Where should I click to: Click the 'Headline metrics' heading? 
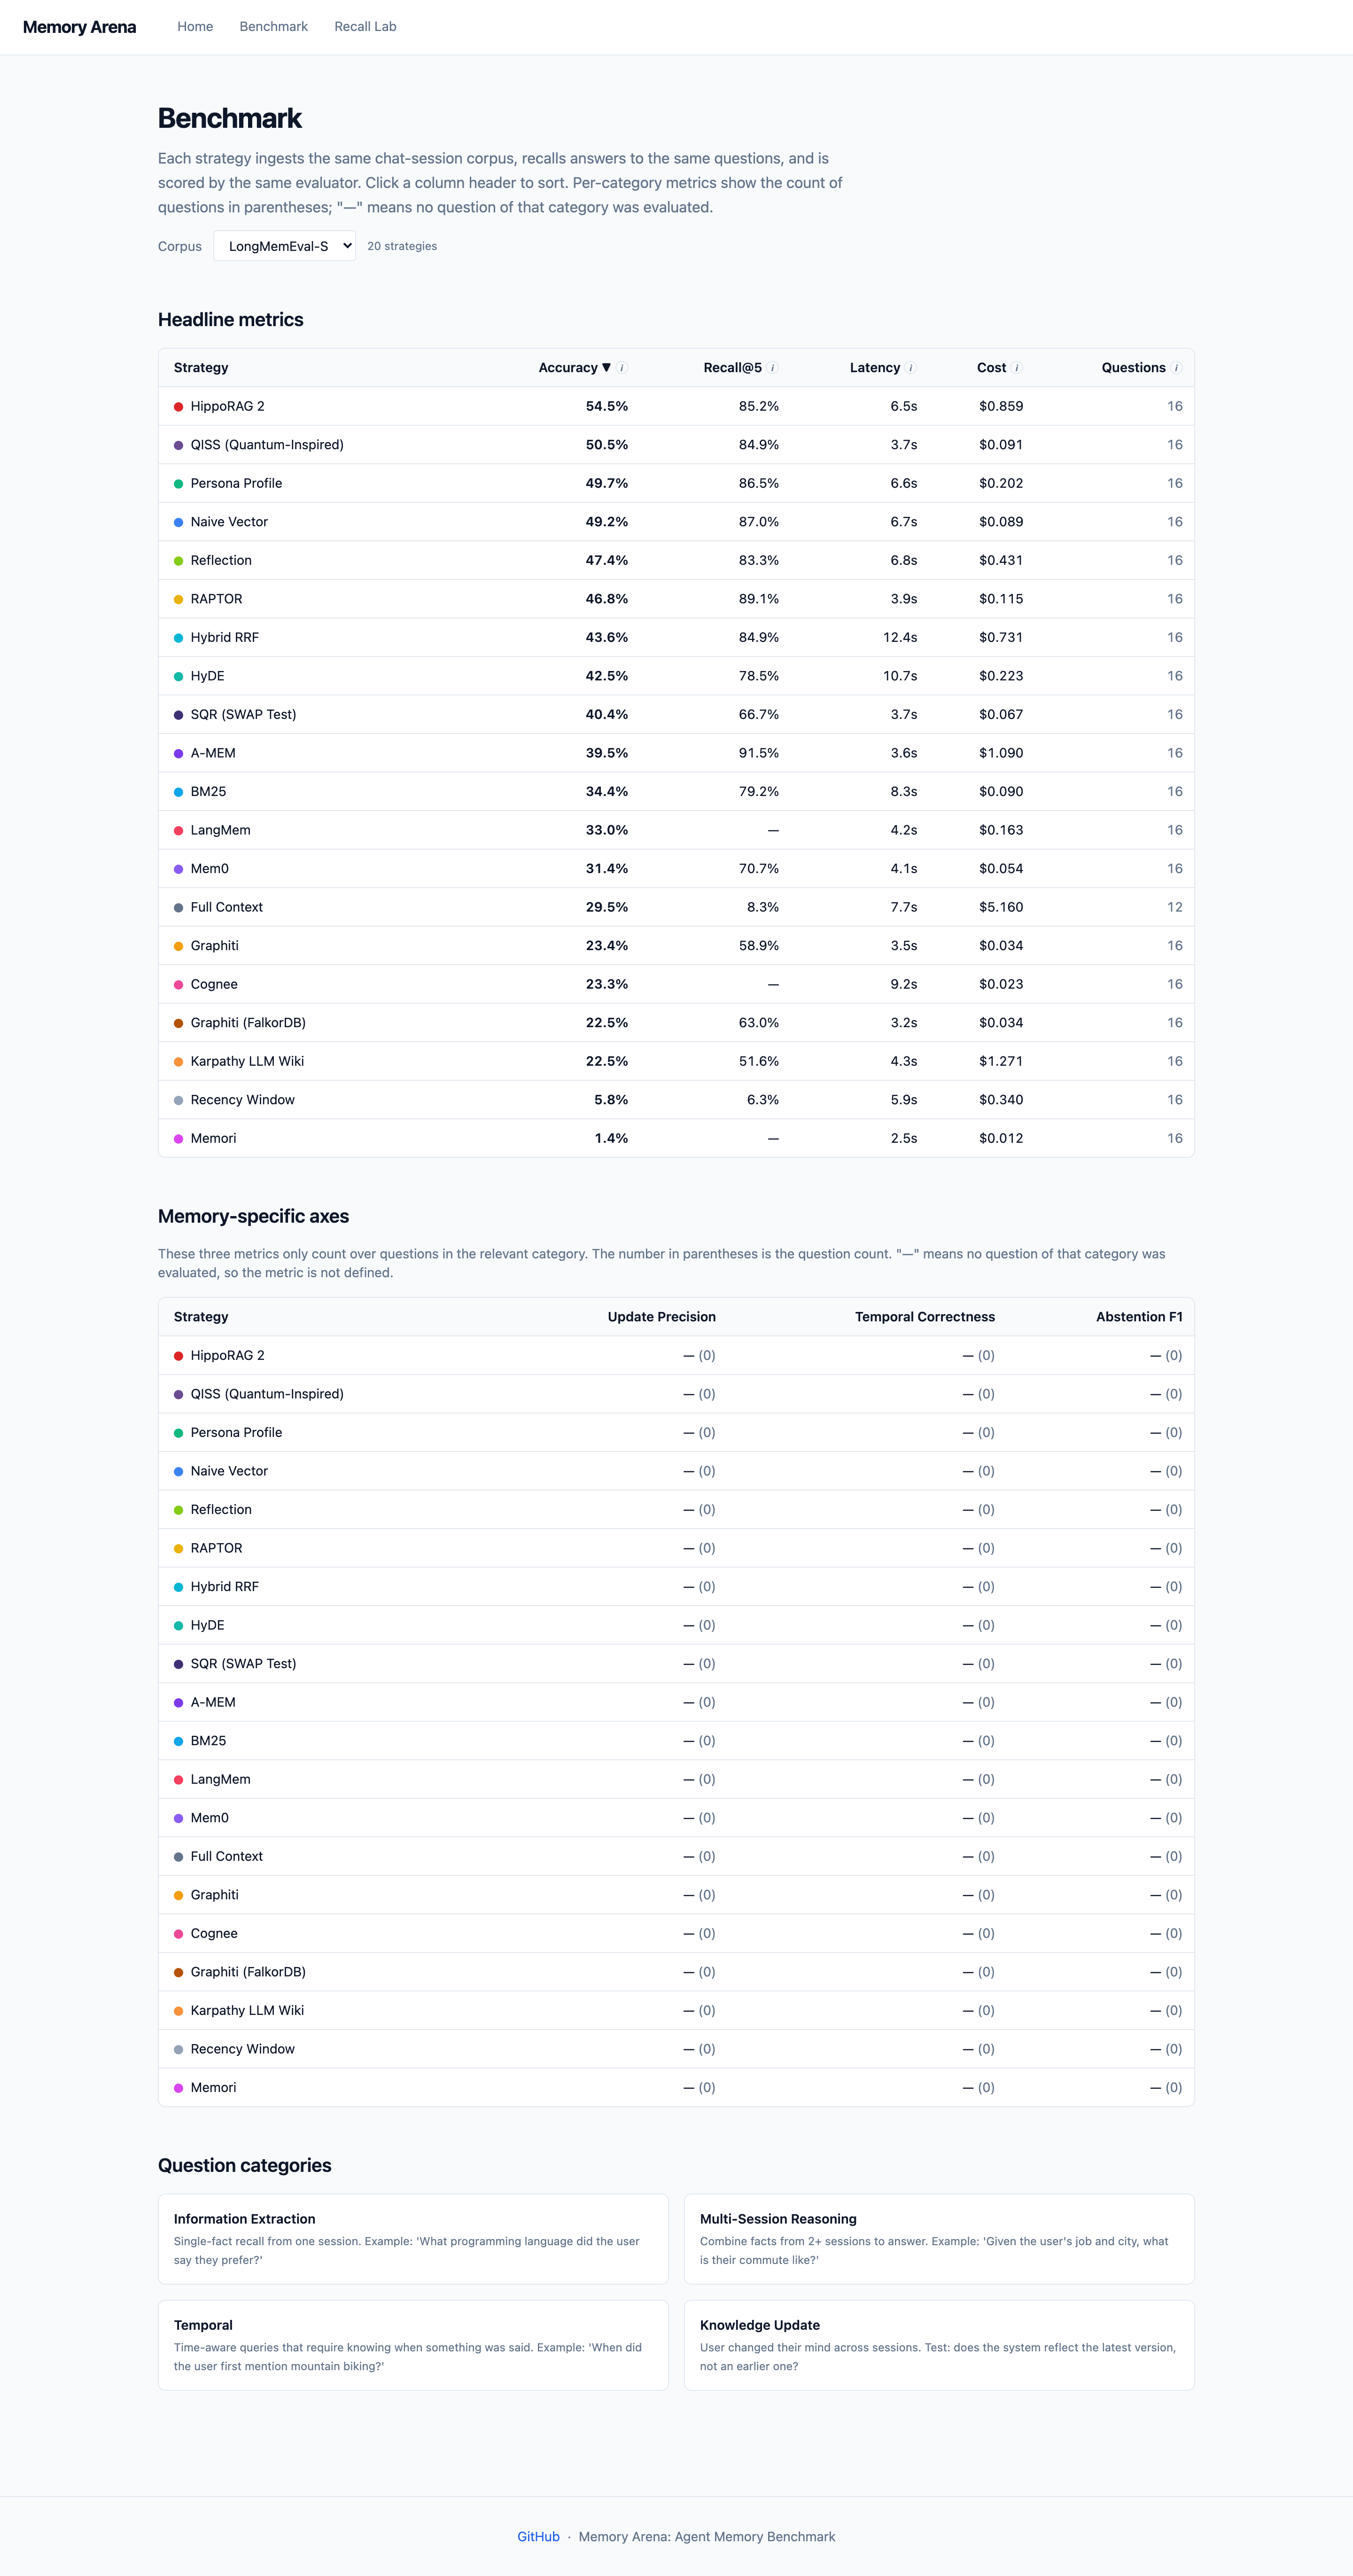click(x=230, y=319)
